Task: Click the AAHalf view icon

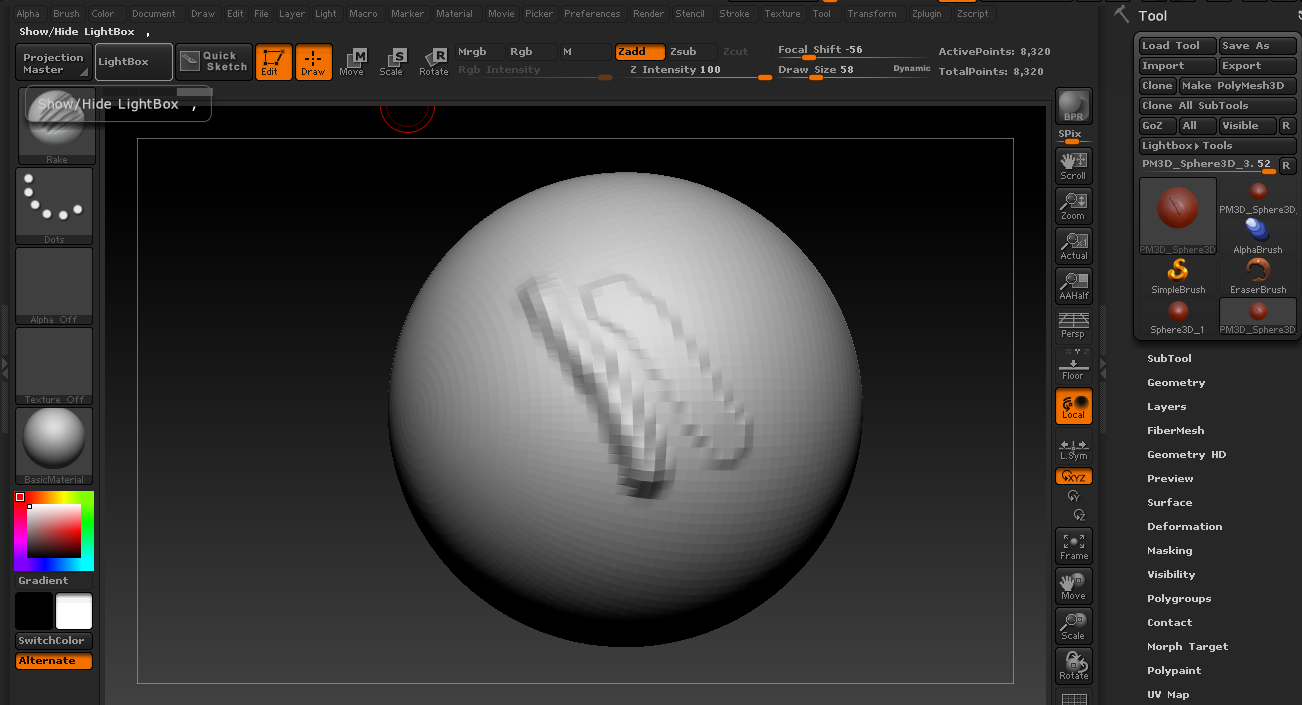Action: point(1074,286)
